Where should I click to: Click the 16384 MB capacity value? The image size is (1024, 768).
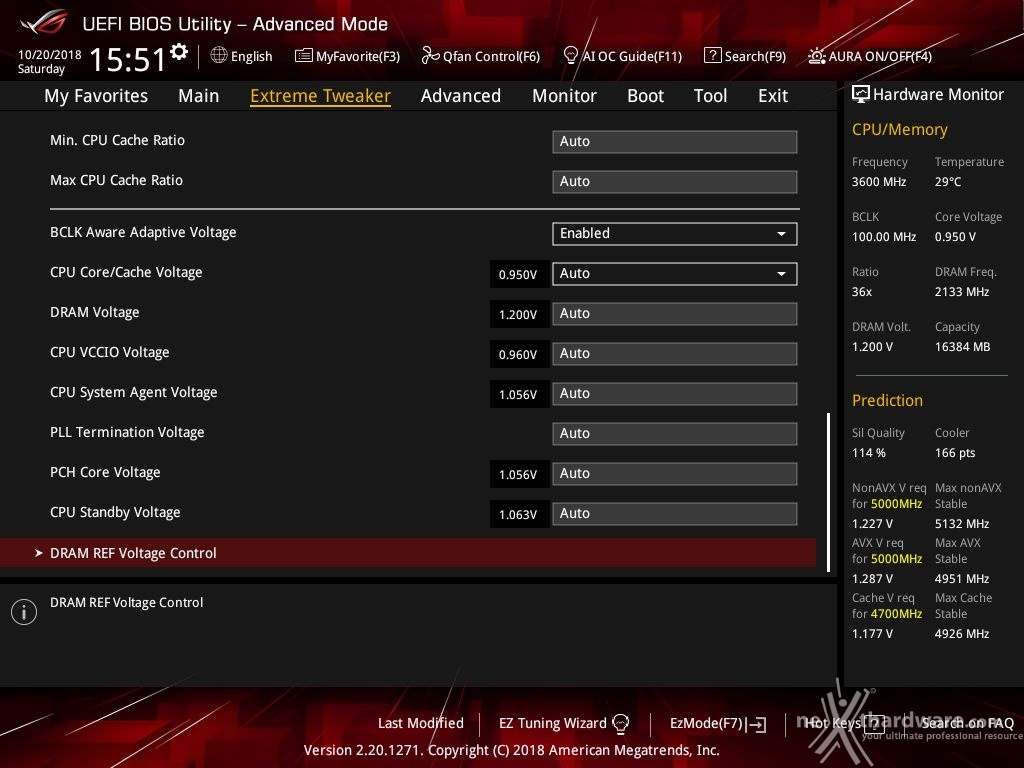click(x=963, y=347)
